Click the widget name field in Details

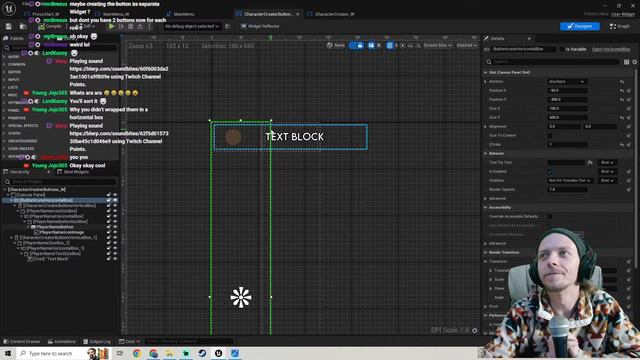click(x=524, y=49)
